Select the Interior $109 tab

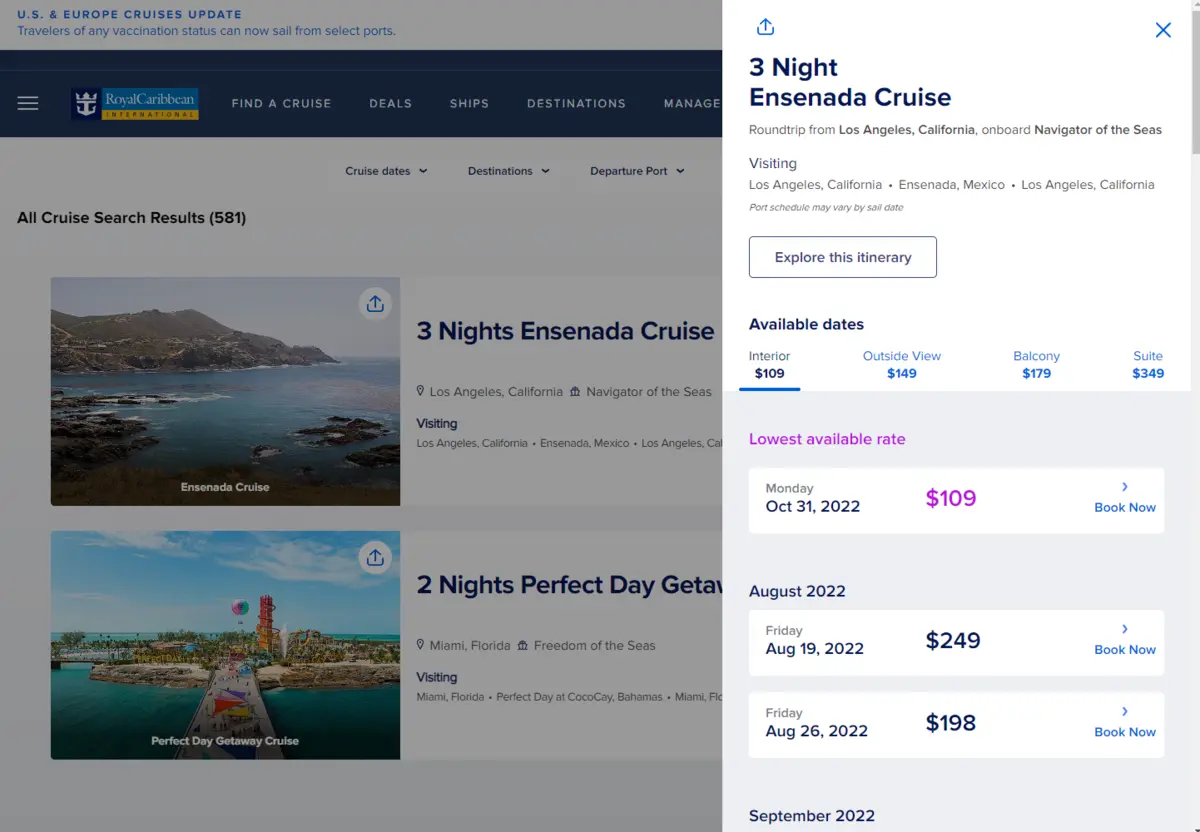pos(769,365)
